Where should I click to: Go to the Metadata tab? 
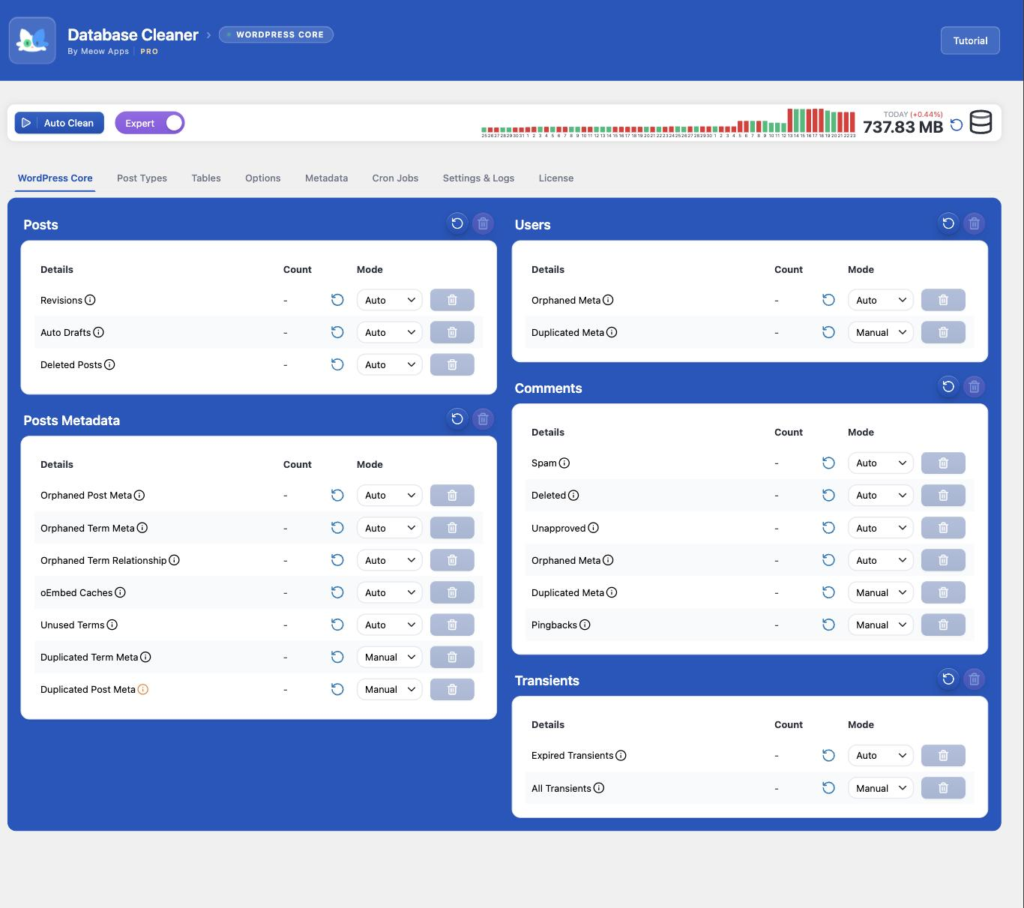(326, 178)
